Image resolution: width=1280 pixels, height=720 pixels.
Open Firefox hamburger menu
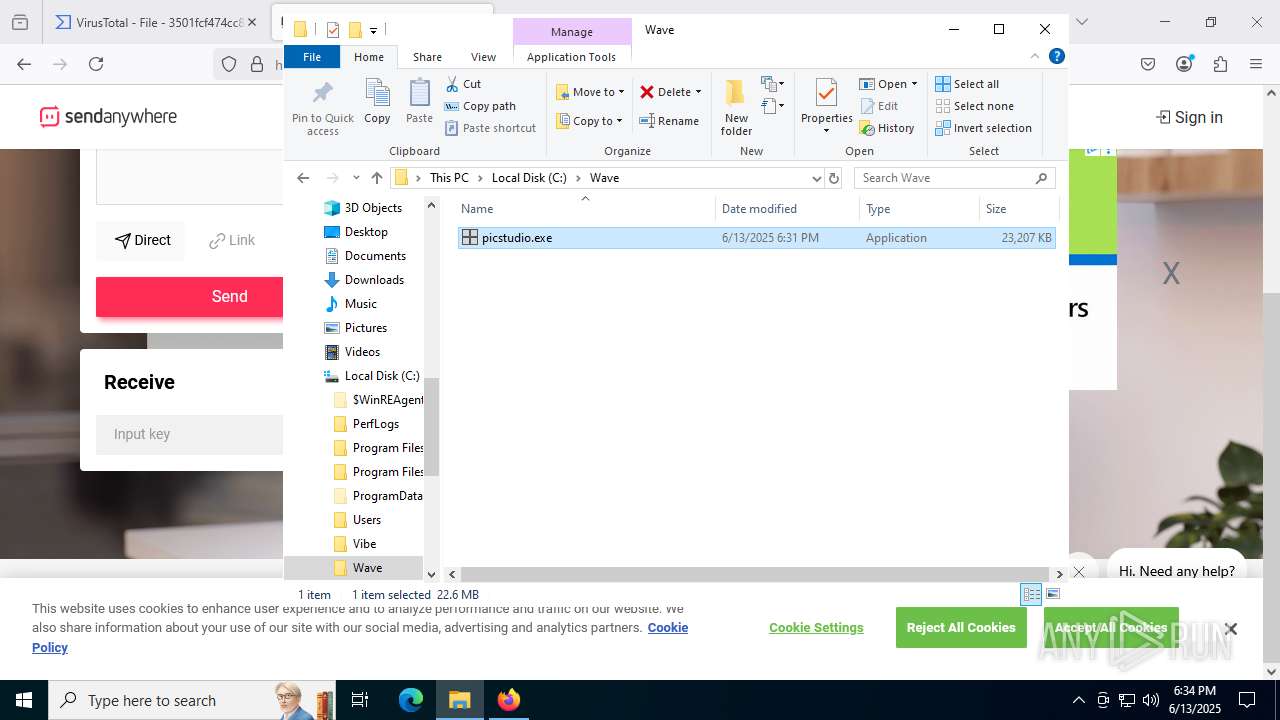(1256, 64)
